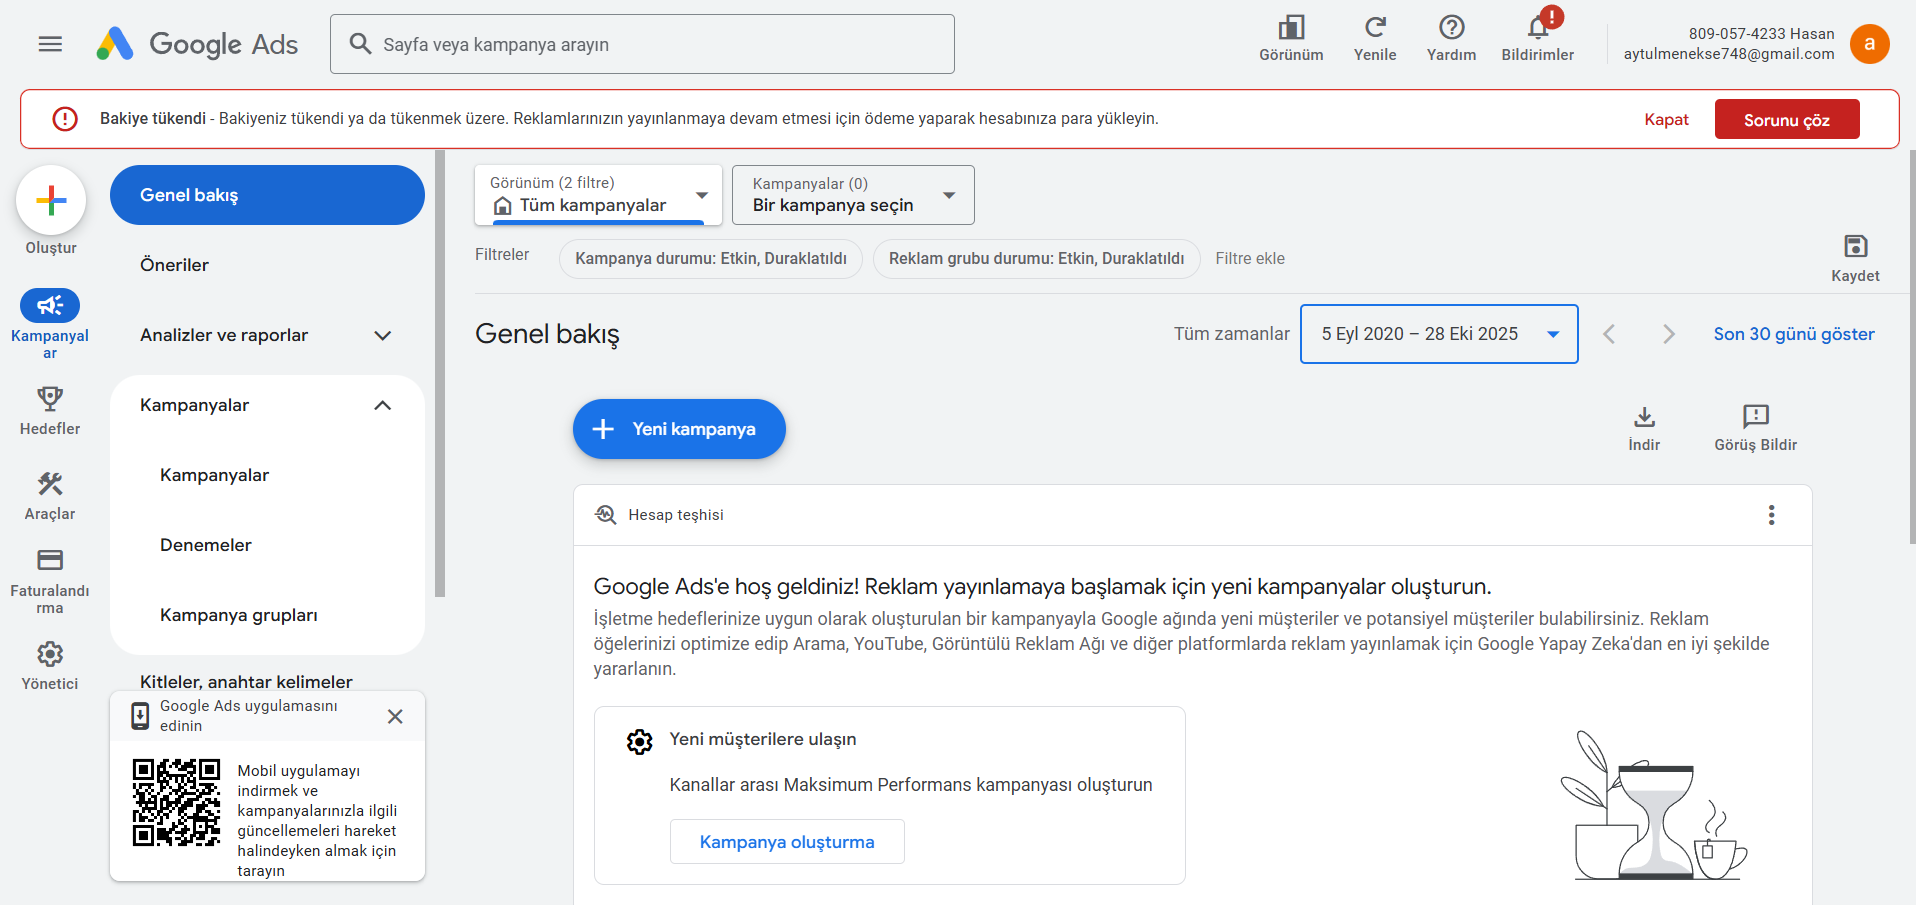1916x905 pixels.
Task: Click the İndir download icon
Action: [1644, 418]
